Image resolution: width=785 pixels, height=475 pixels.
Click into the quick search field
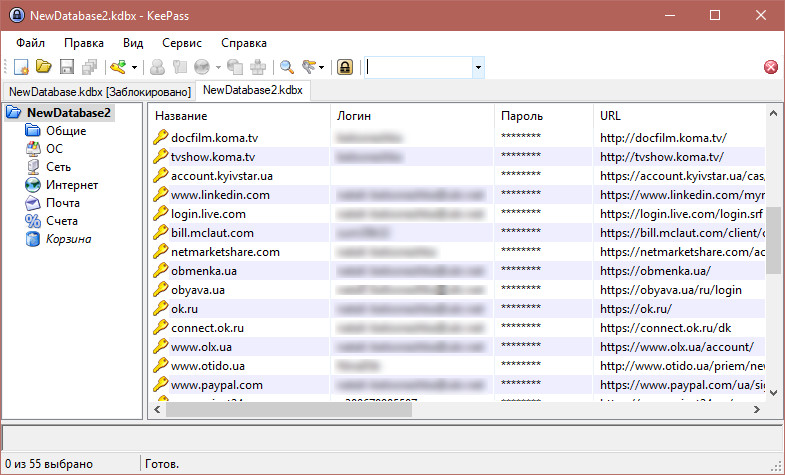418,67
